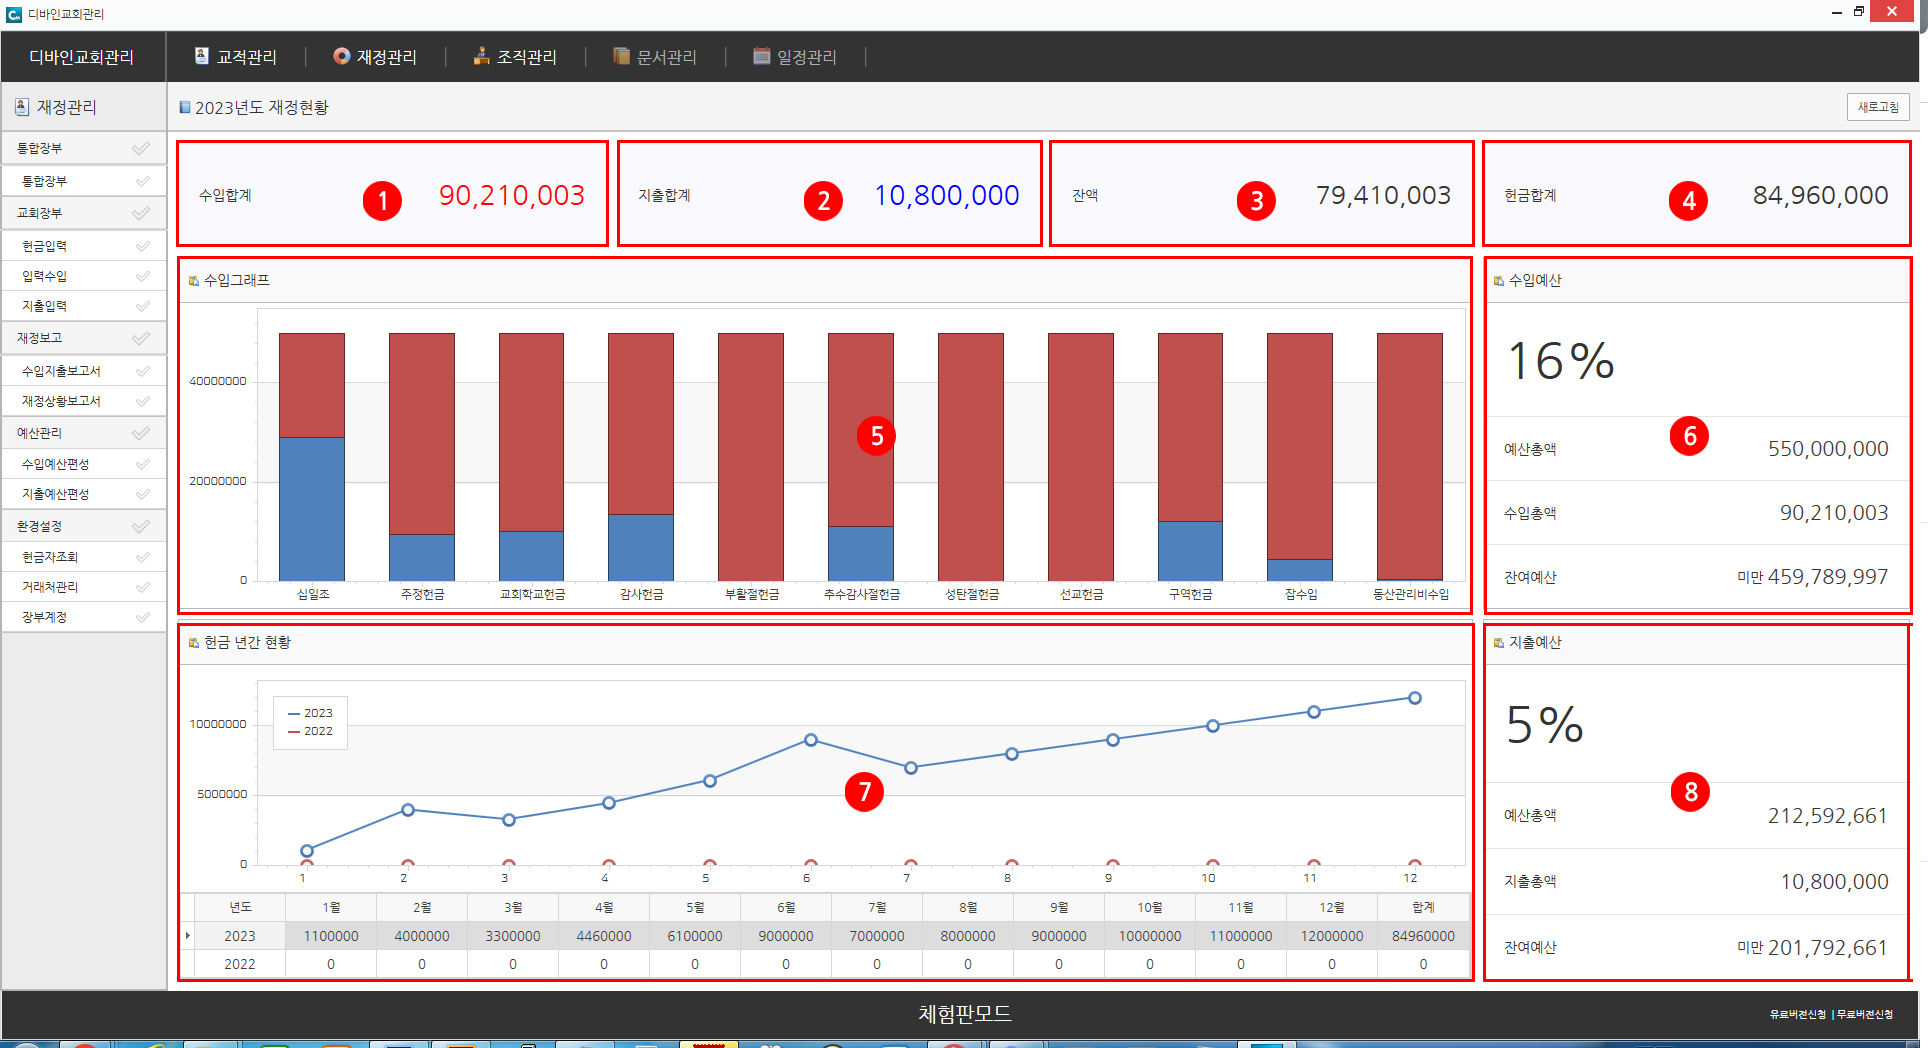This screenshot has width=1928, height=1048.
Task: Toggle the checkmark next to 거래처관리
Action: tap(143, 587)
